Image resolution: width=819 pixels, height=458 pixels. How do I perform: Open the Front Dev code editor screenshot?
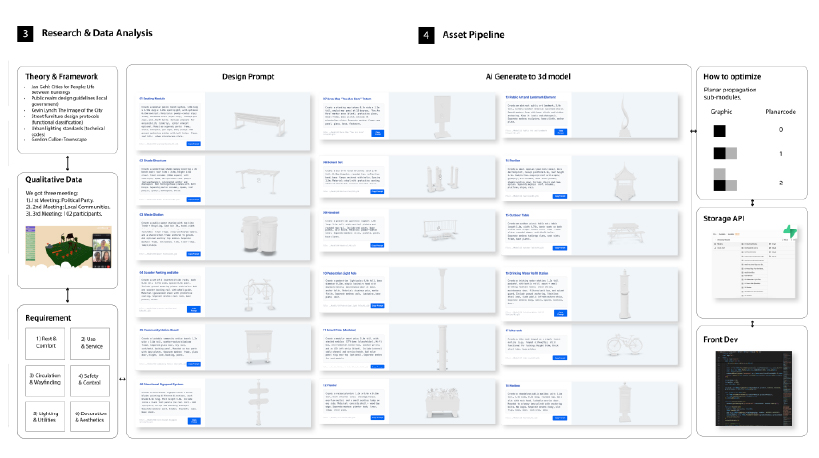[x=754, y=388]
